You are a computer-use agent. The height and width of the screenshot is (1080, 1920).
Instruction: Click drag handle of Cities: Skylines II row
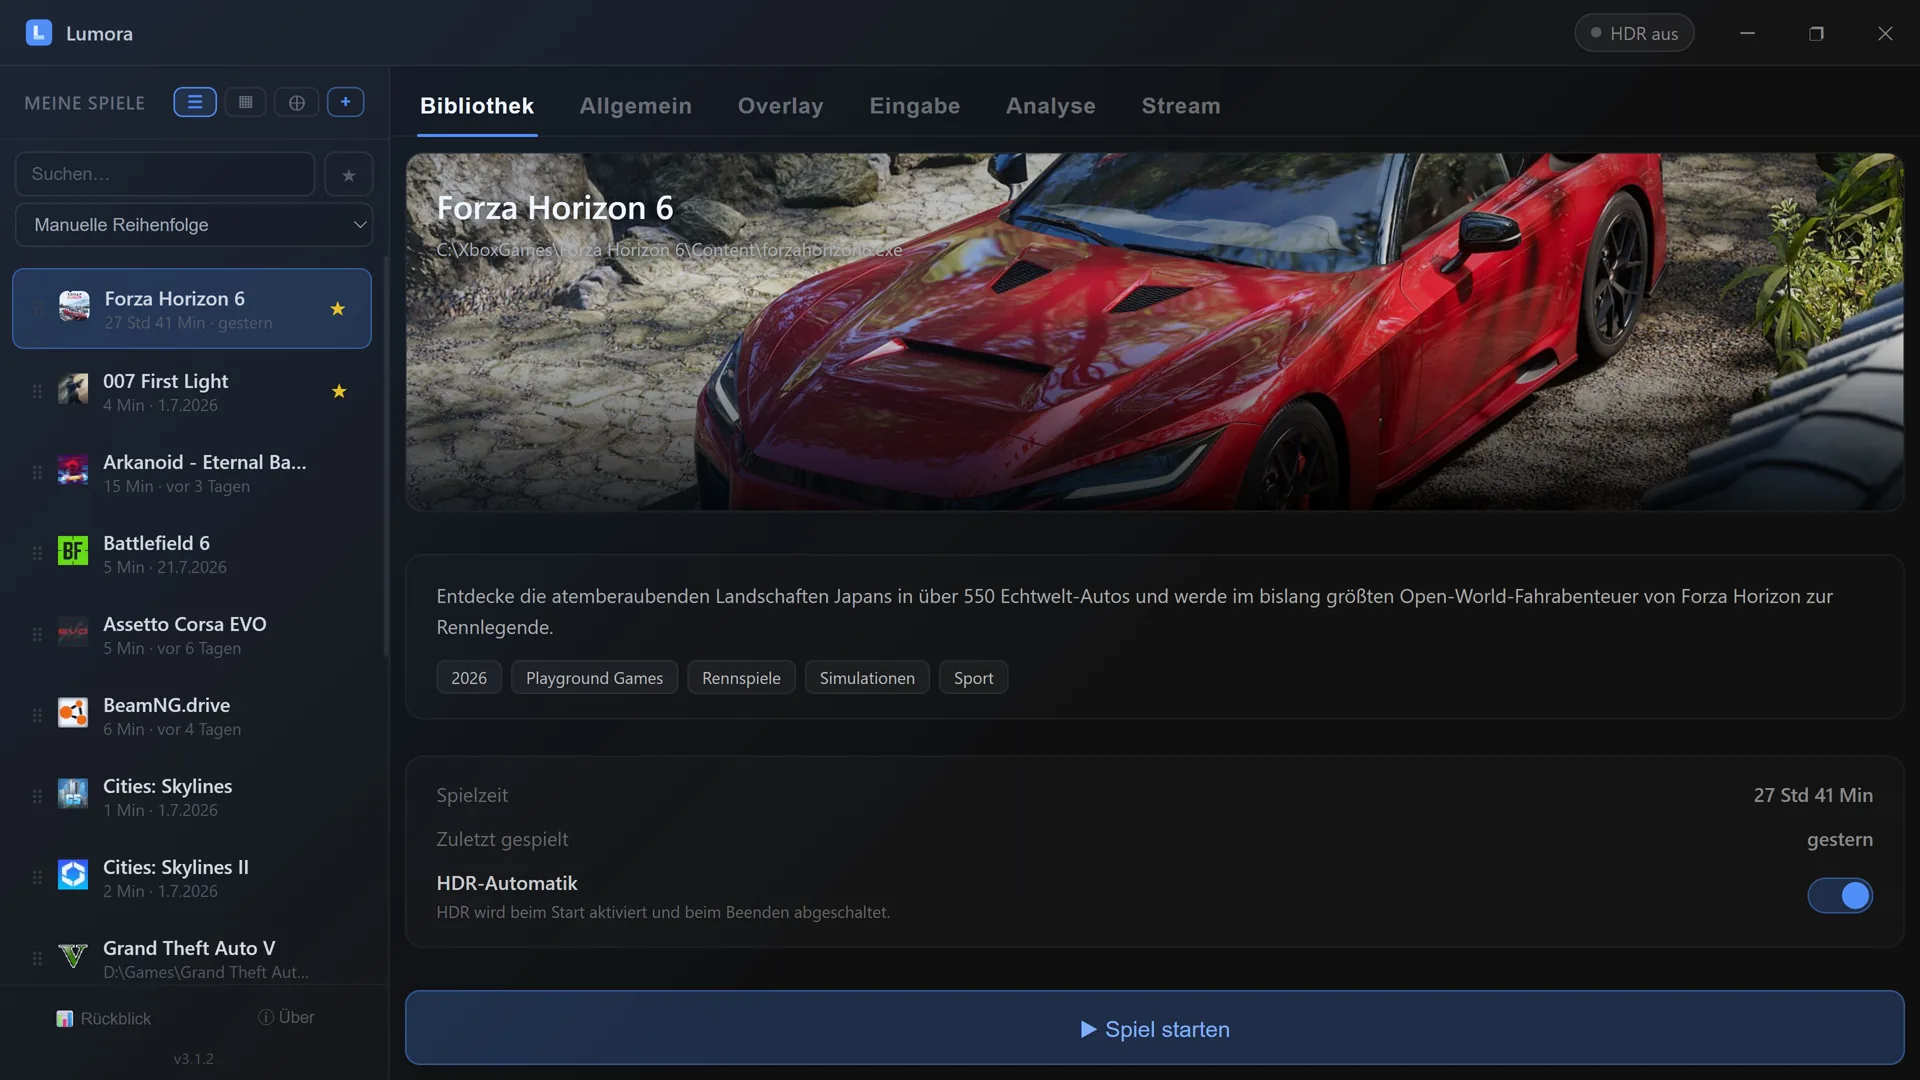pos(37,877)
